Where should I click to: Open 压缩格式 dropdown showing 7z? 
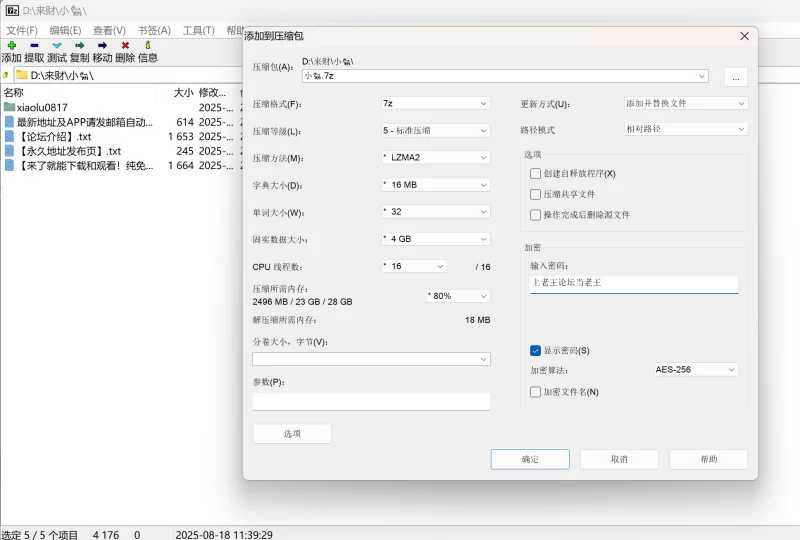coord(436,103)
